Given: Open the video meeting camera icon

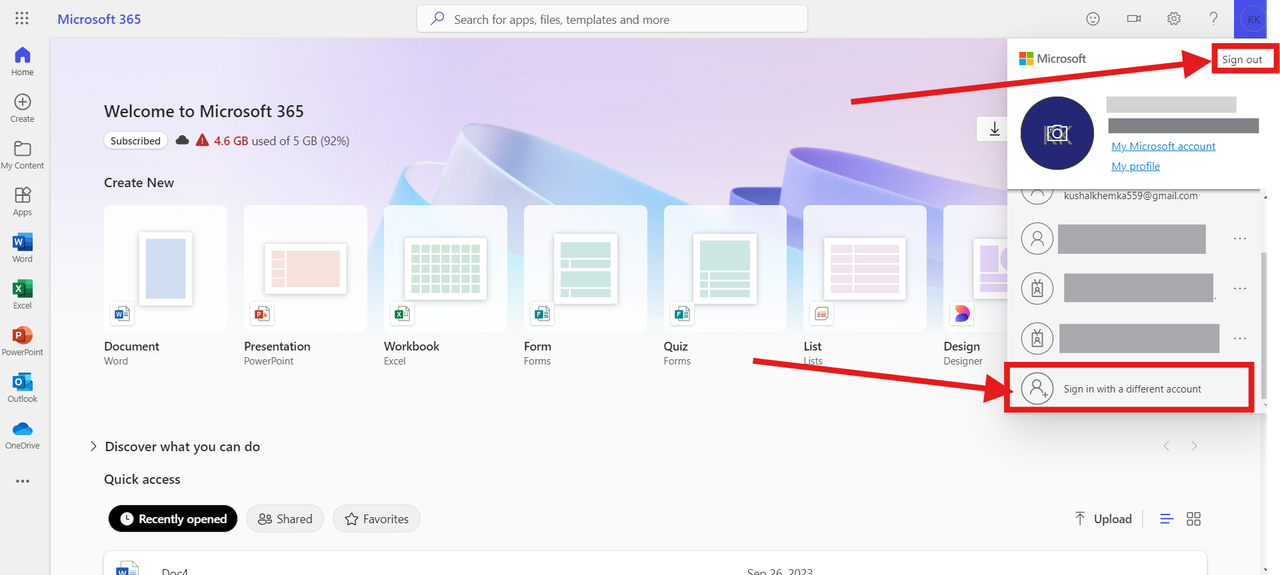Looking at the screenshot, I should [1133, 19].
